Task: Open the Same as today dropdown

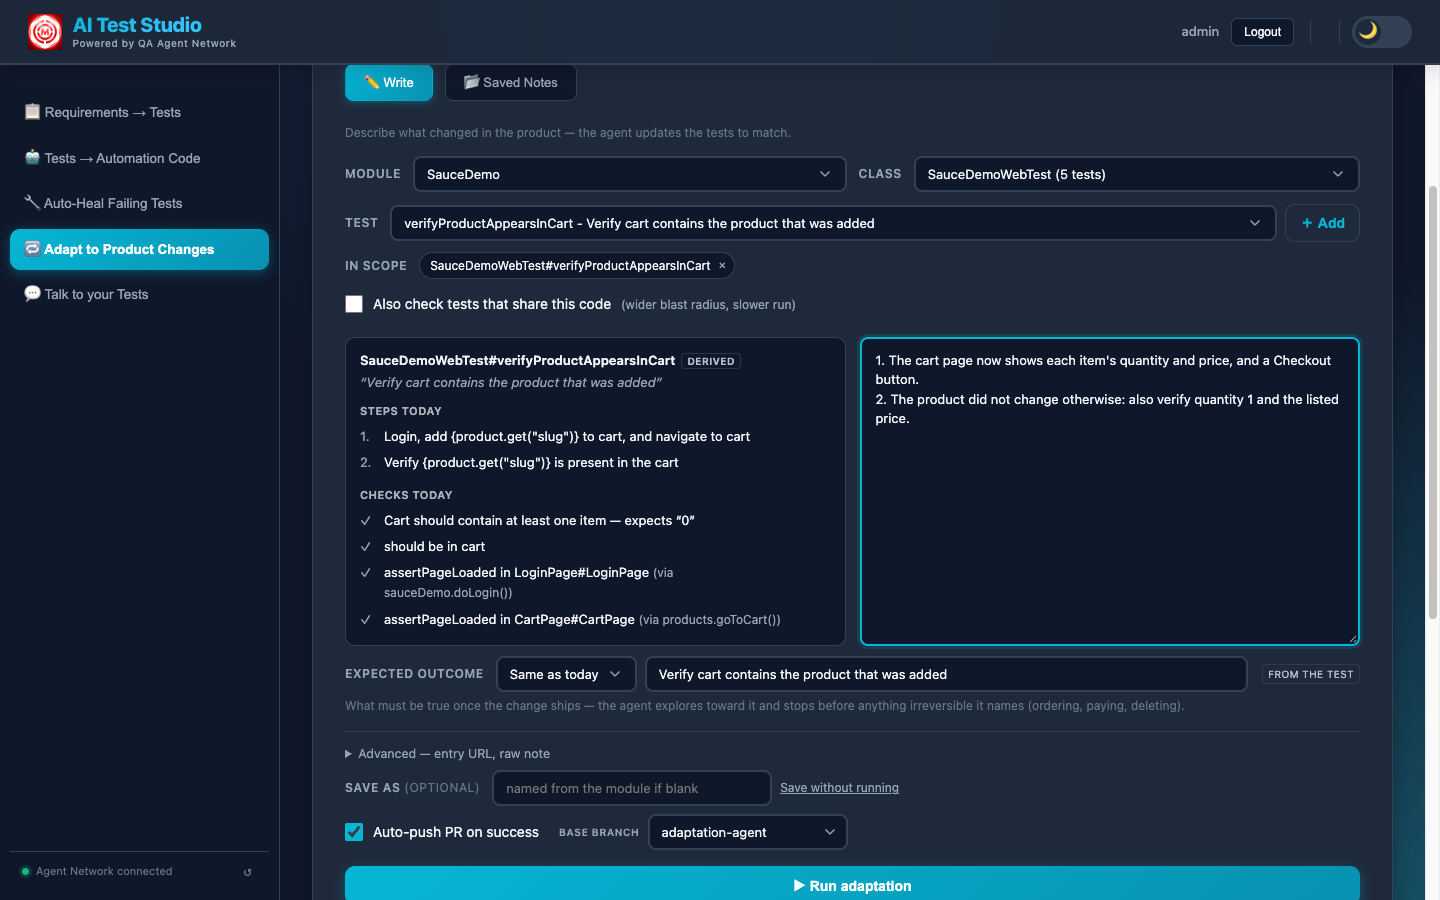Action: tap(566, 674)
